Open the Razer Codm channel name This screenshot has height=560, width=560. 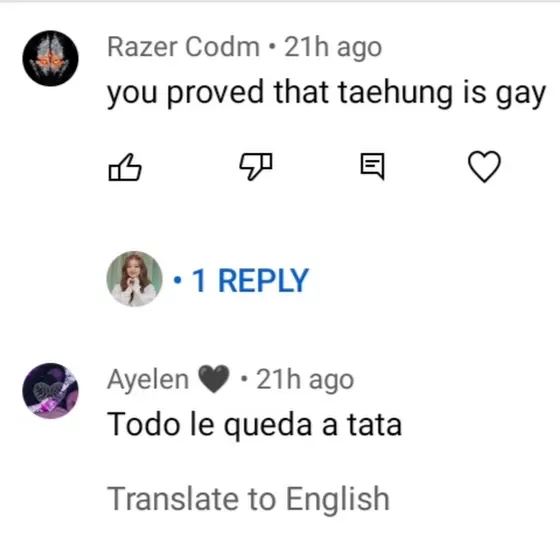click(x=183, y=47)
